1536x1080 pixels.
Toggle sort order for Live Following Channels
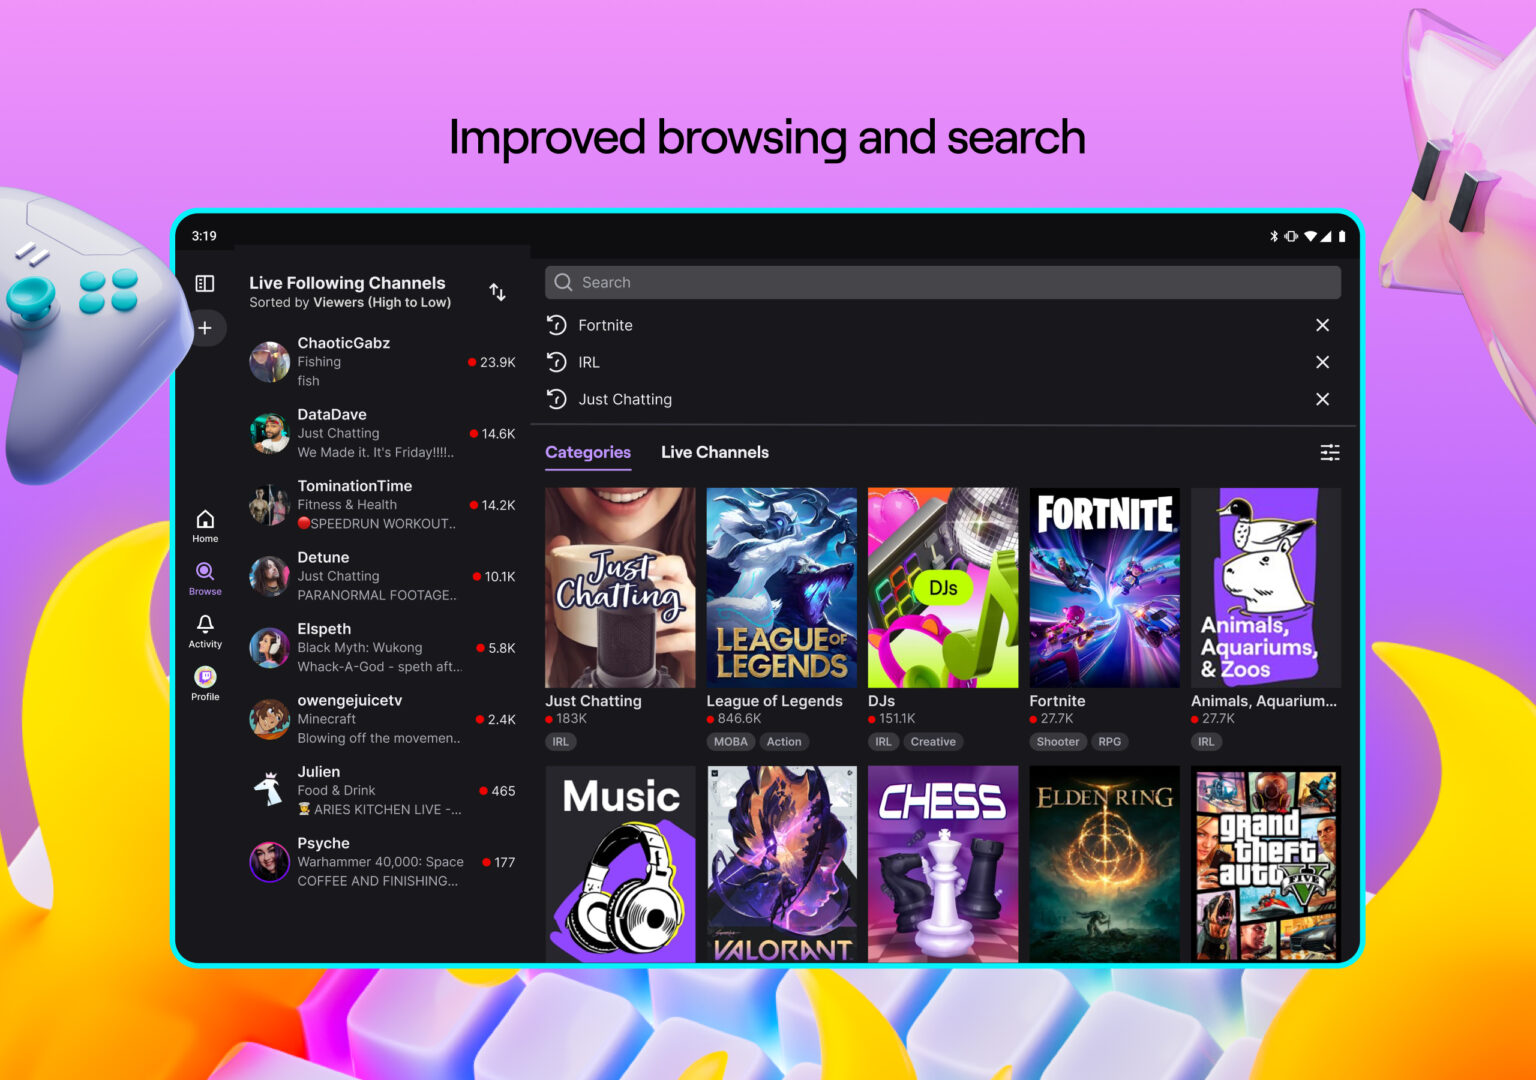(x=497, y=291)
